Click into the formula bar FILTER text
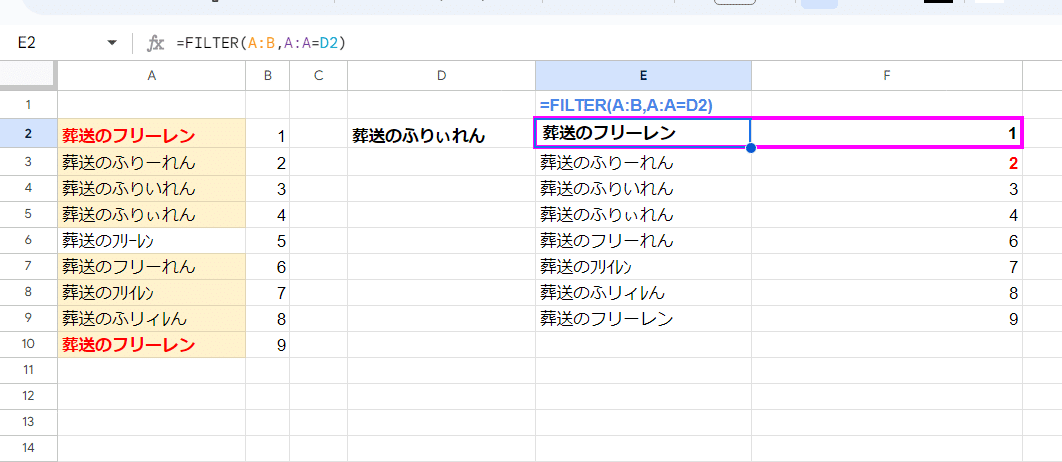1062x462 pixels. pyautogui.click(x=261, y=43)
